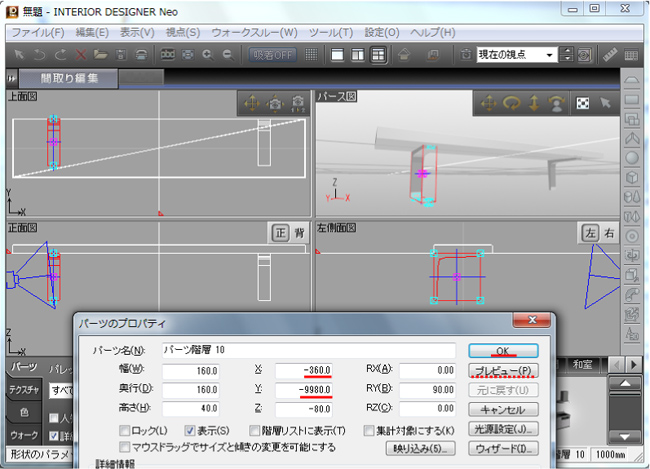This screenshot has width=650, height=469.
Task: Select the pan/move view icon in perspective pane
Action: pyautogui.click(x=489, y=103)
